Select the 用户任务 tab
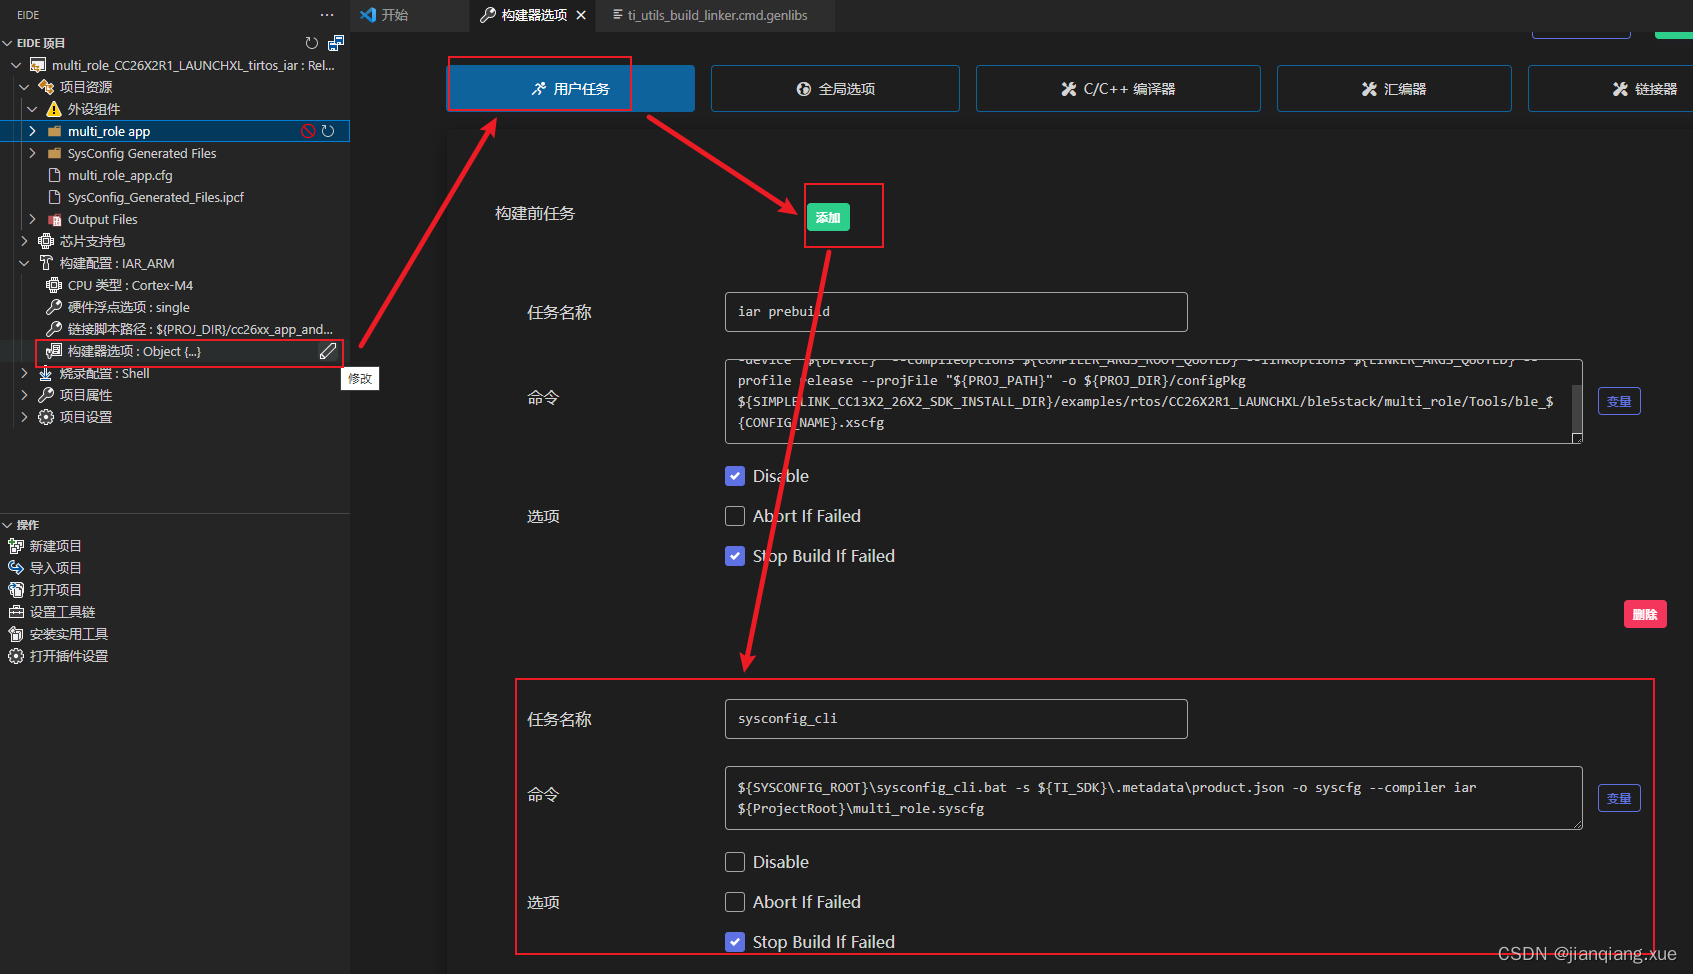Viewport: 1693px width, 974px height. pos(570,89)
